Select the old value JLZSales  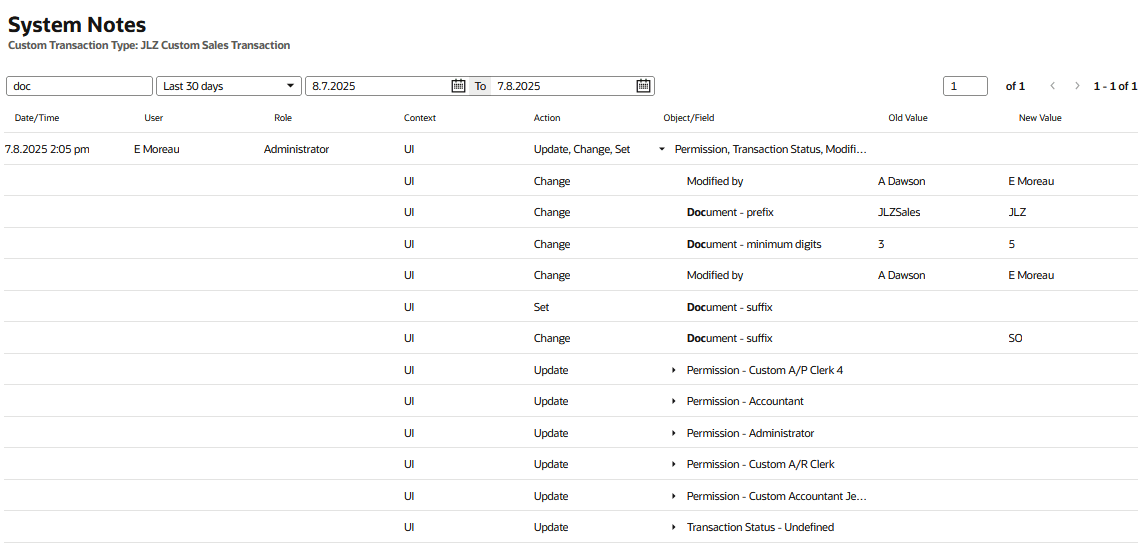pyautogui.click(x=900, y=213)
